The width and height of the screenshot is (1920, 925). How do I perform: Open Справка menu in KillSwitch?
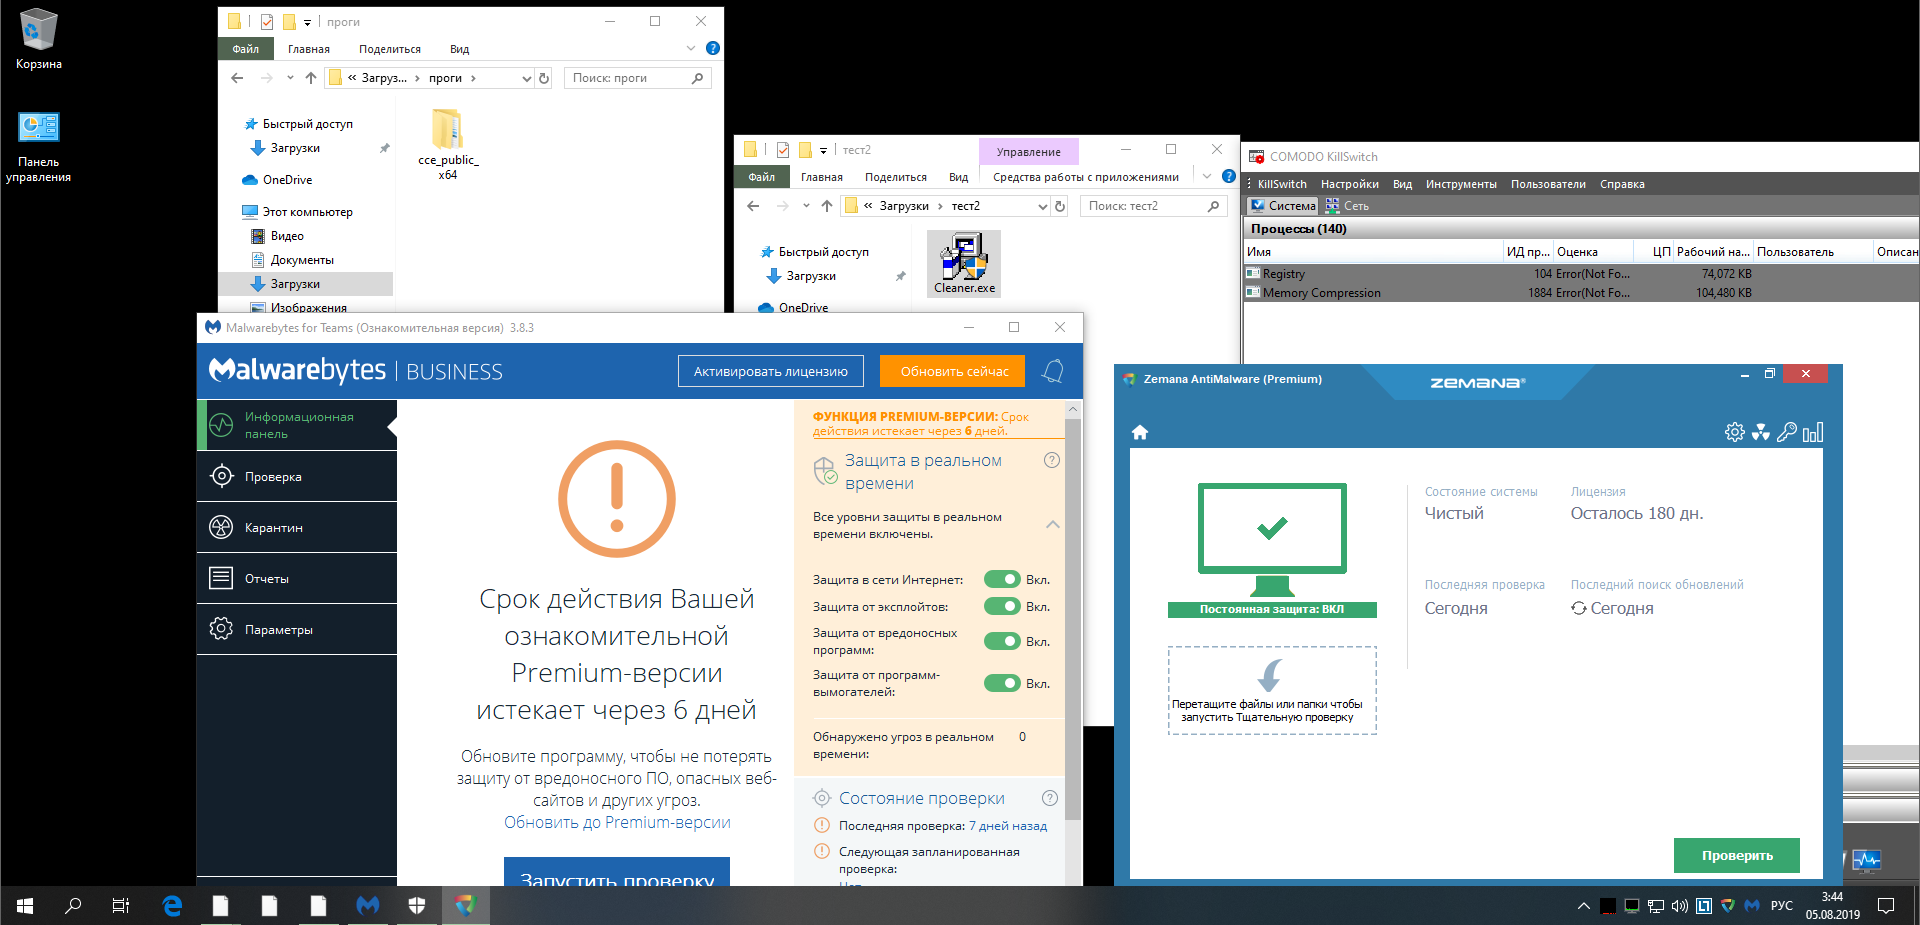(x=1622, y=184)
